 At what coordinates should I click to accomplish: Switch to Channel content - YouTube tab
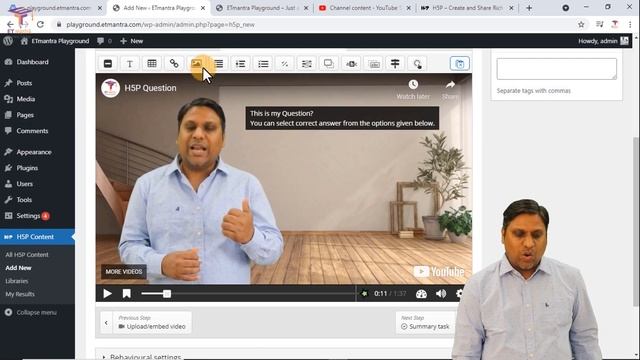[x=364, y=8]
